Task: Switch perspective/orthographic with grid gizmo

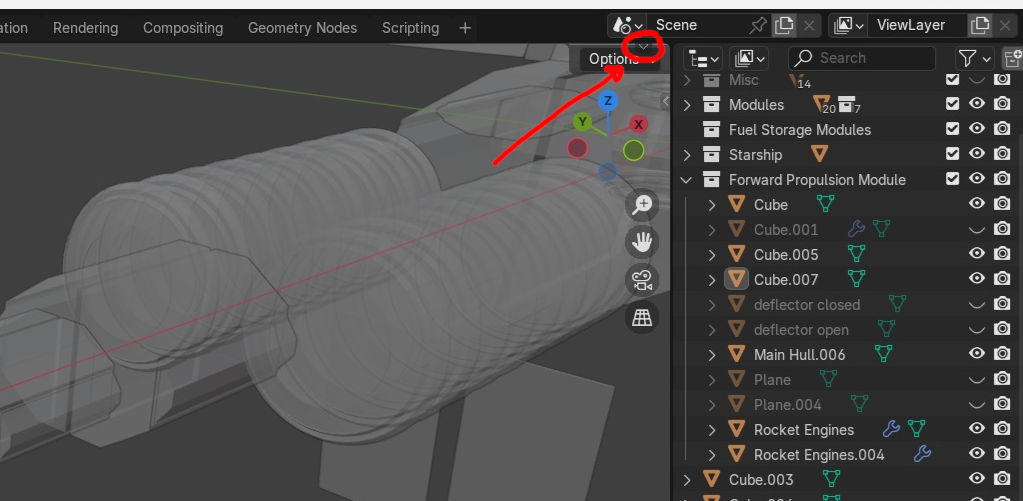Action: point(643,318)
